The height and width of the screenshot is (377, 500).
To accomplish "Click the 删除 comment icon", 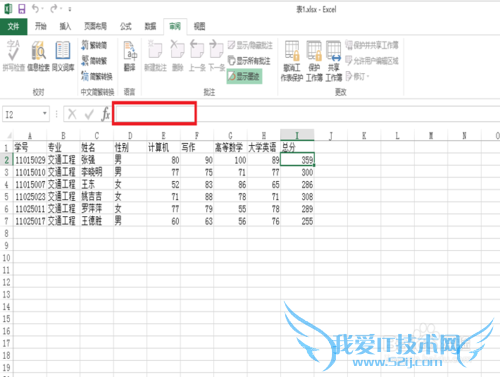I will point(177,56).
